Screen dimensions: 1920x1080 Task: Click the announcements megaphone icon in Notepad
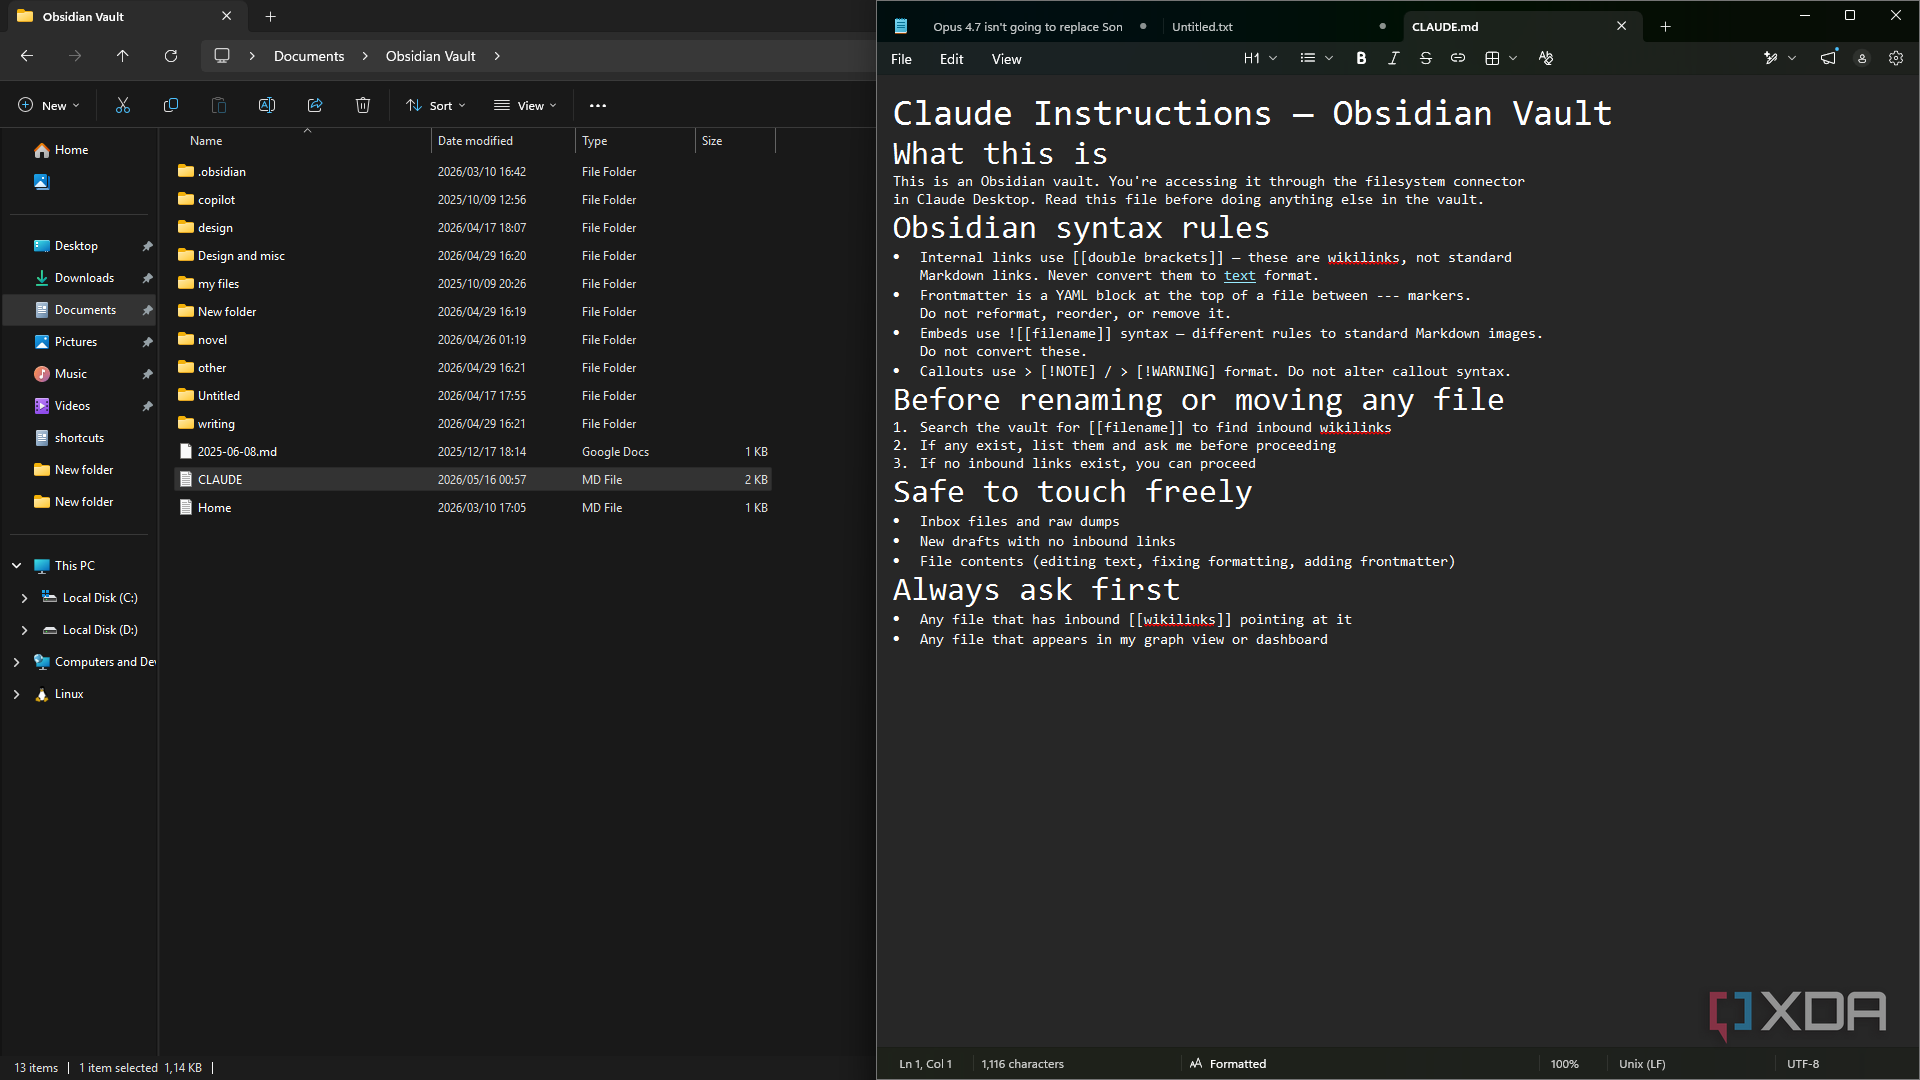(1828, 58)
